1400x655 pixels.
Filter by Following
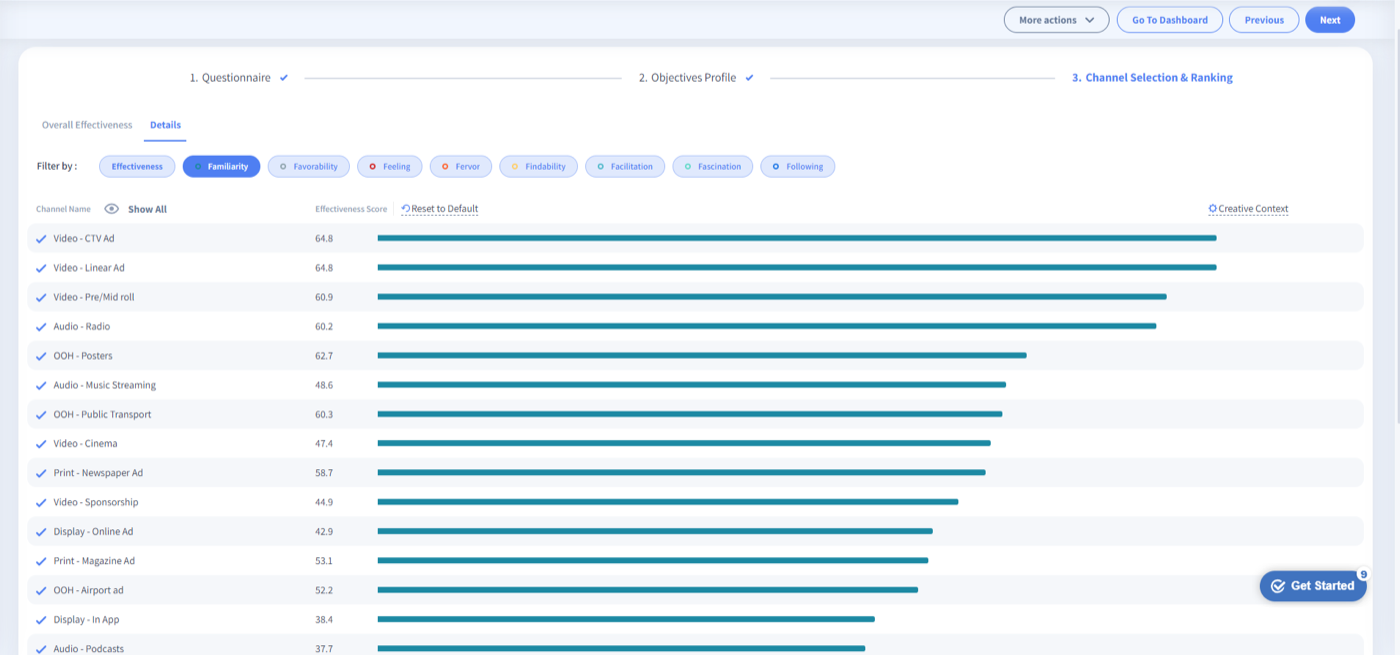(x=798, y=166)
